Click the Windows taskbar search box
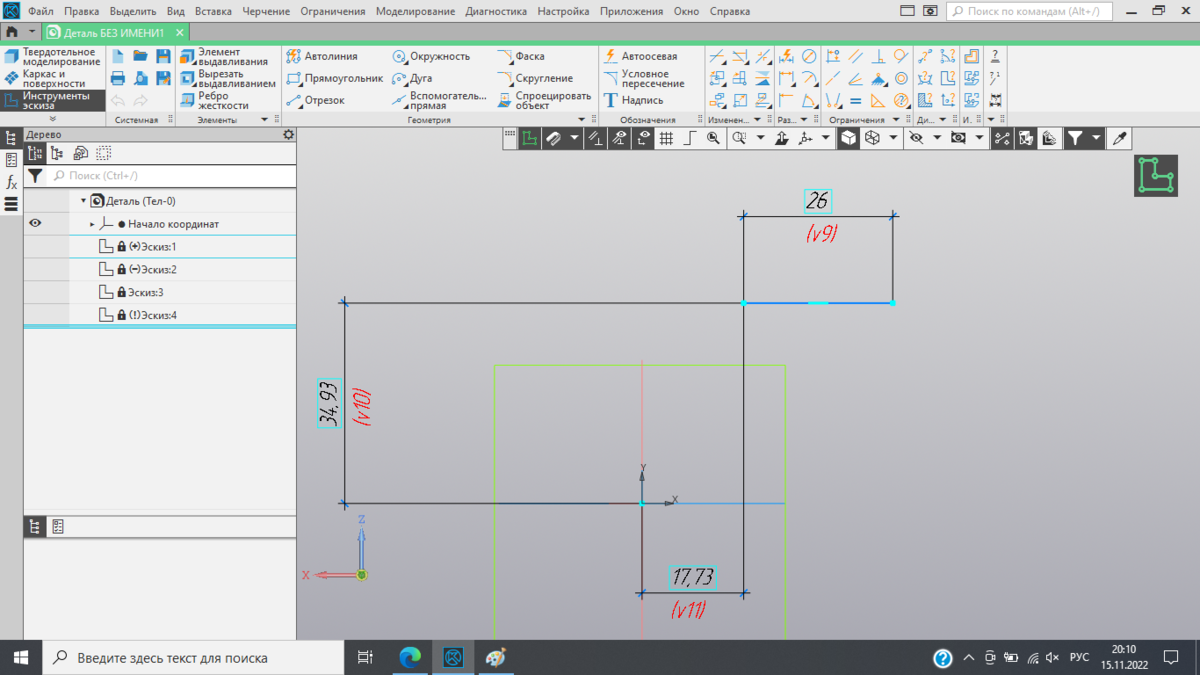This screenshot has width=1200, height=675. pyautogui.click(x=192, y=657)
